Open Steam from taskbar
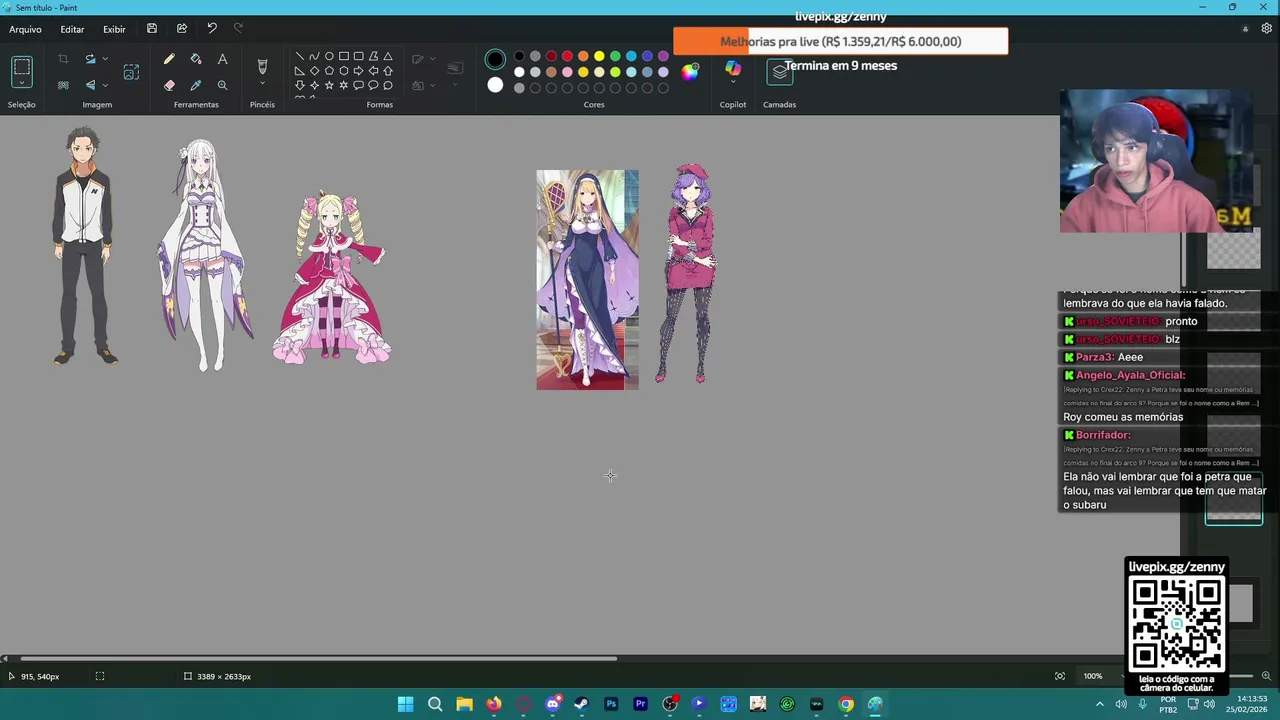 point(581,704)
